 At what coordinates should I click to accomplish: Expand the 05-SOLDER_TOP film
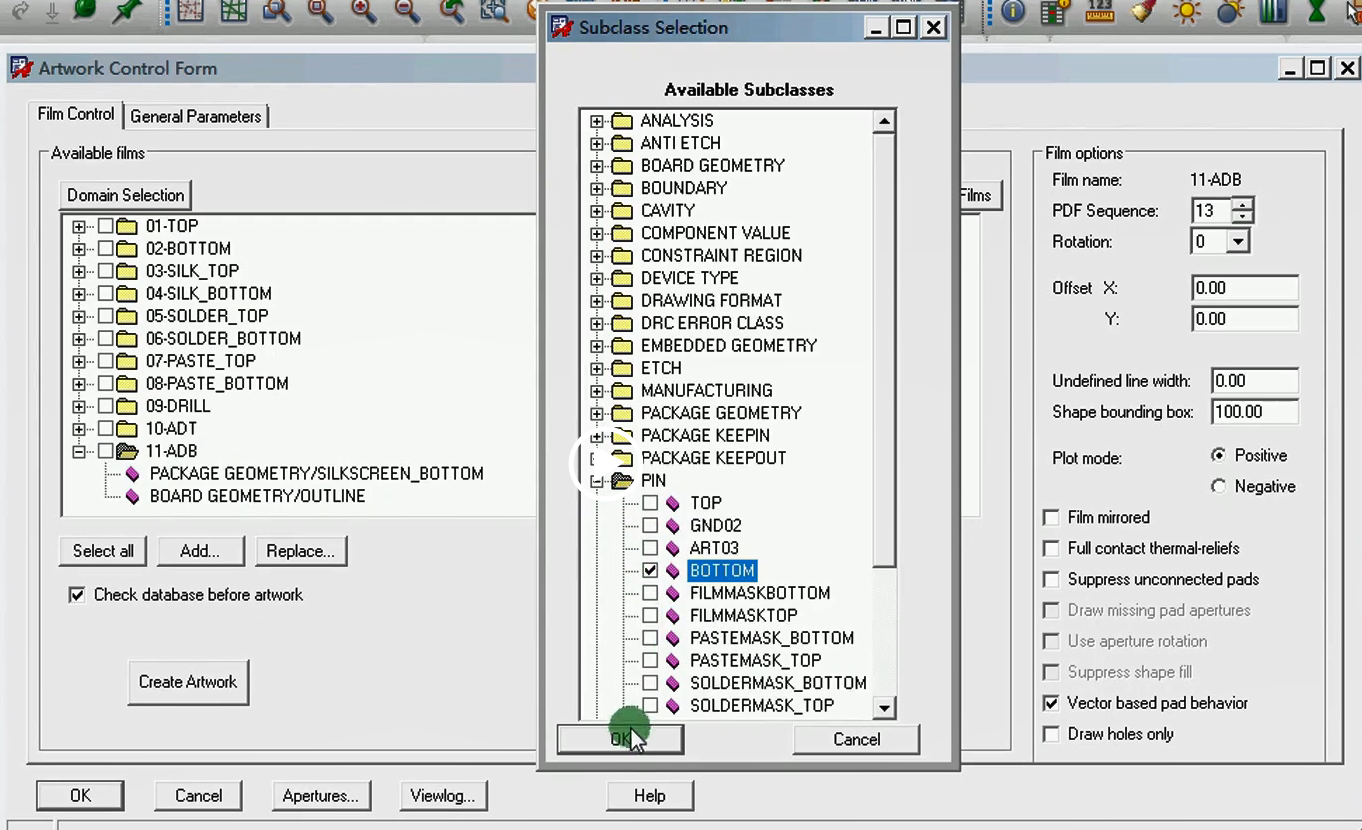pos(79,316)
